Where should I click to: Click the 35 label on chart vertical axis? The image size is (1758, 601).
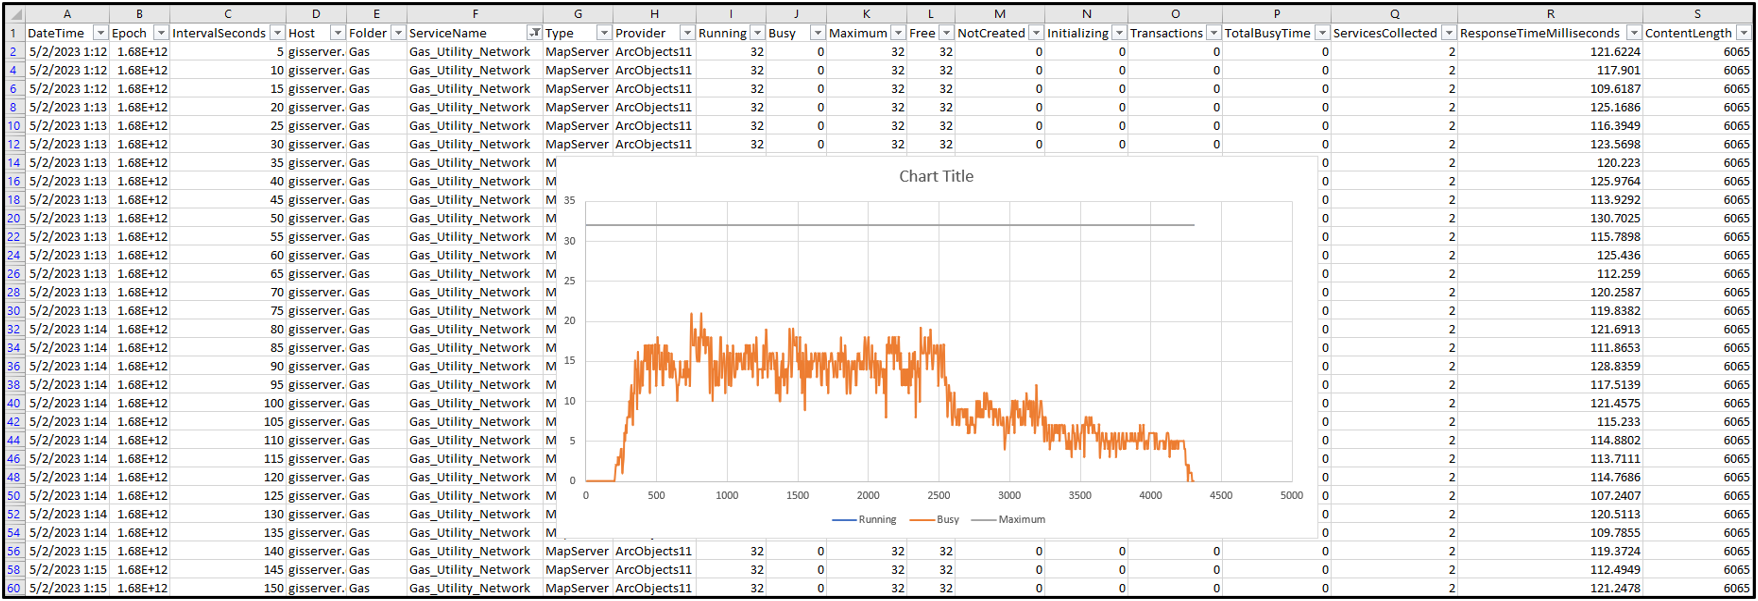click(569, 200)
